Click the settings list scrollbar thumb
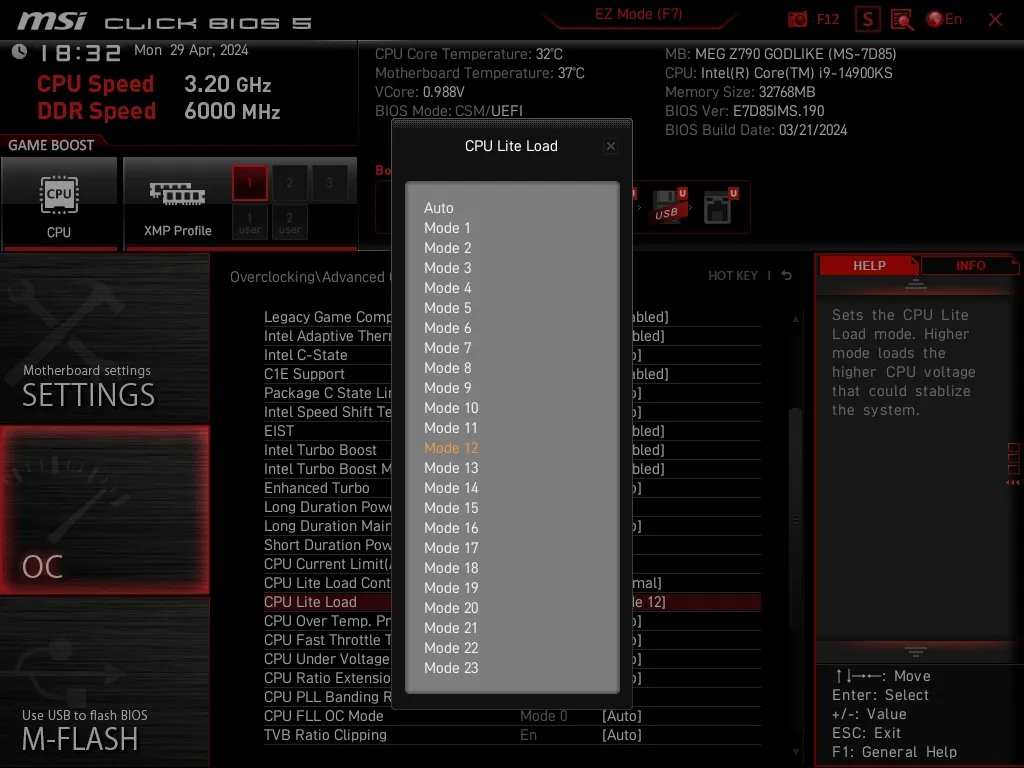The width and height of the screenshot is (1024, 768). [x=795, y=519]
